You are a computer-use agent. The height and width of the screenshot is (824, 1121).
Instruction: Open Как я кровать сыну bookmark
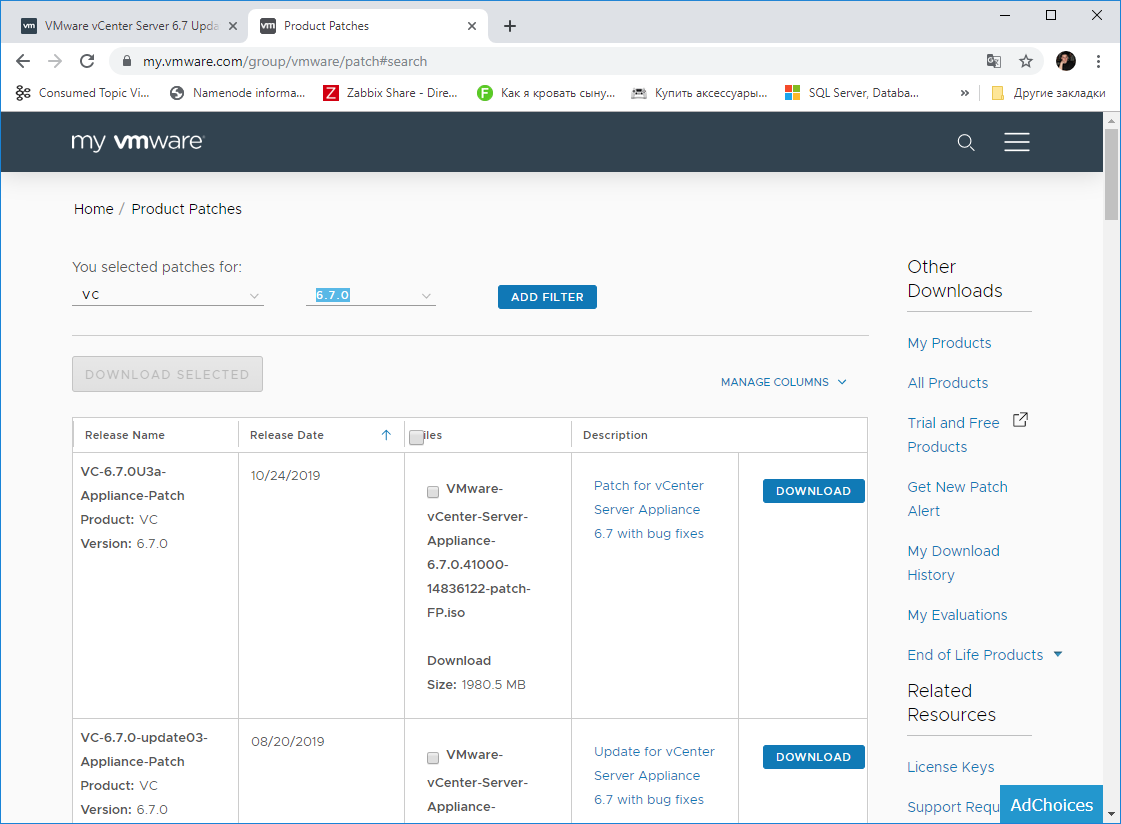pyautogui.click(x=546, y=93)
